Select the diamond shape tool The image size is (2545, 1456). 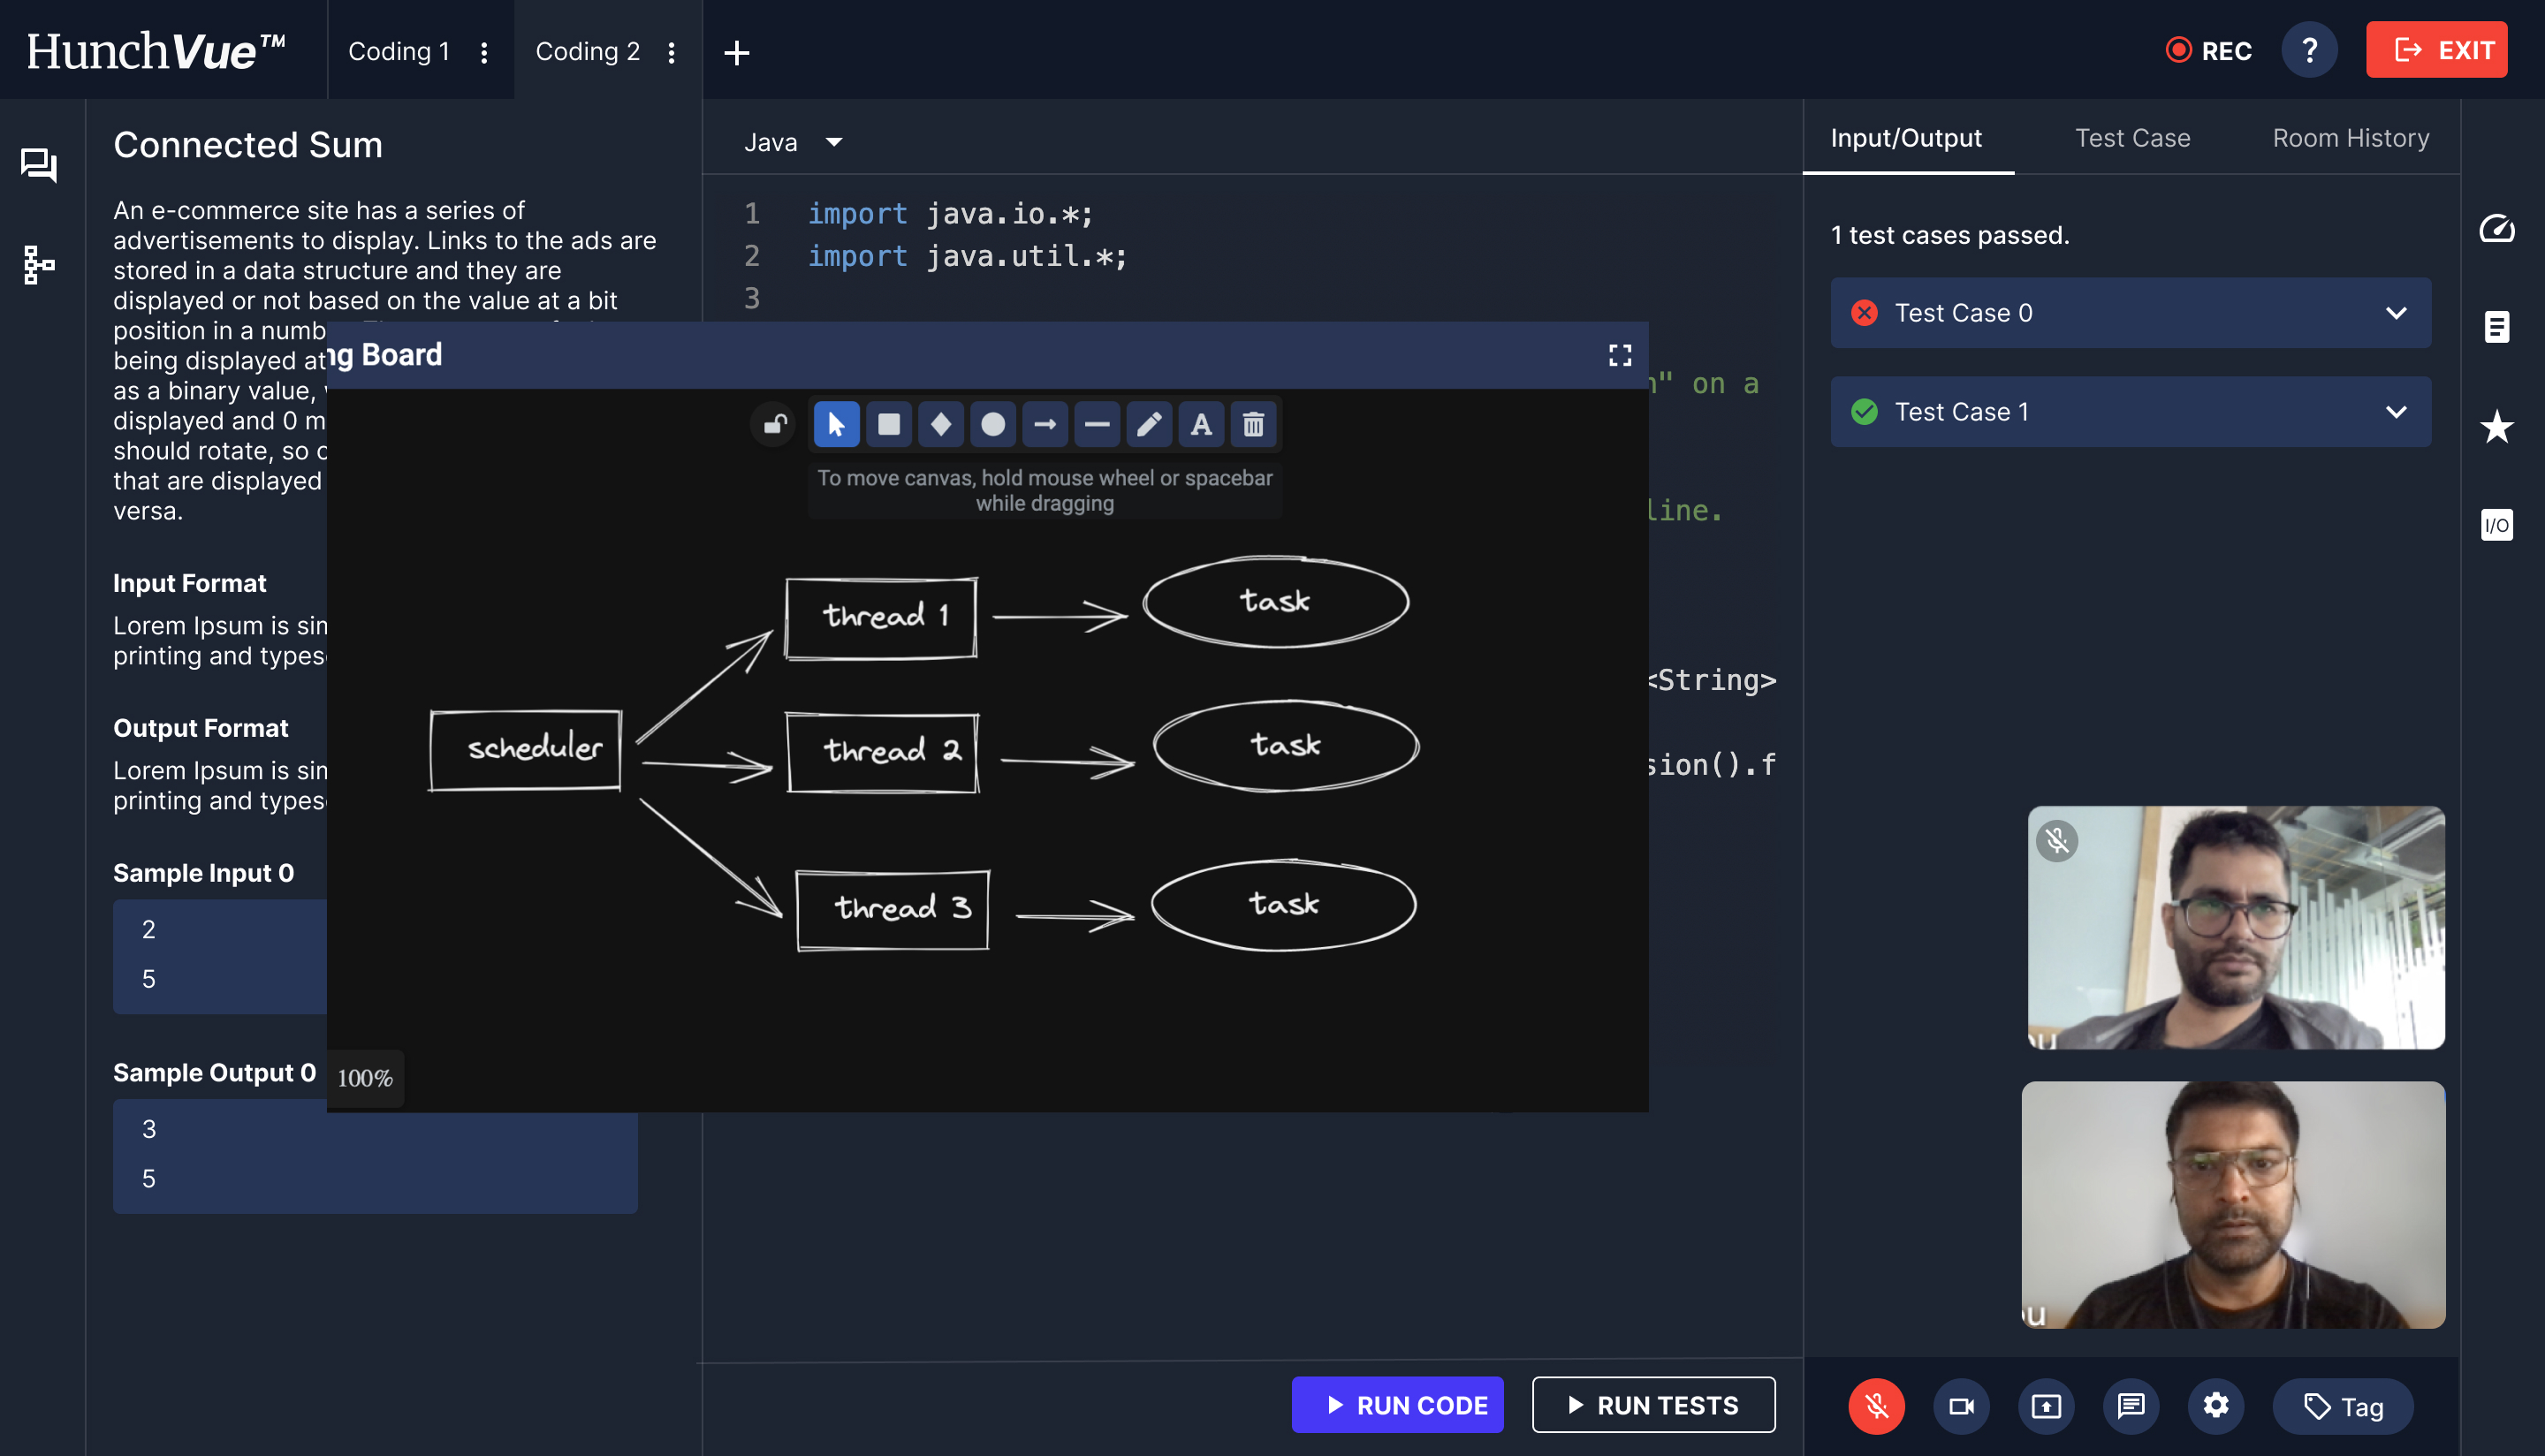(x=940, y=425)
